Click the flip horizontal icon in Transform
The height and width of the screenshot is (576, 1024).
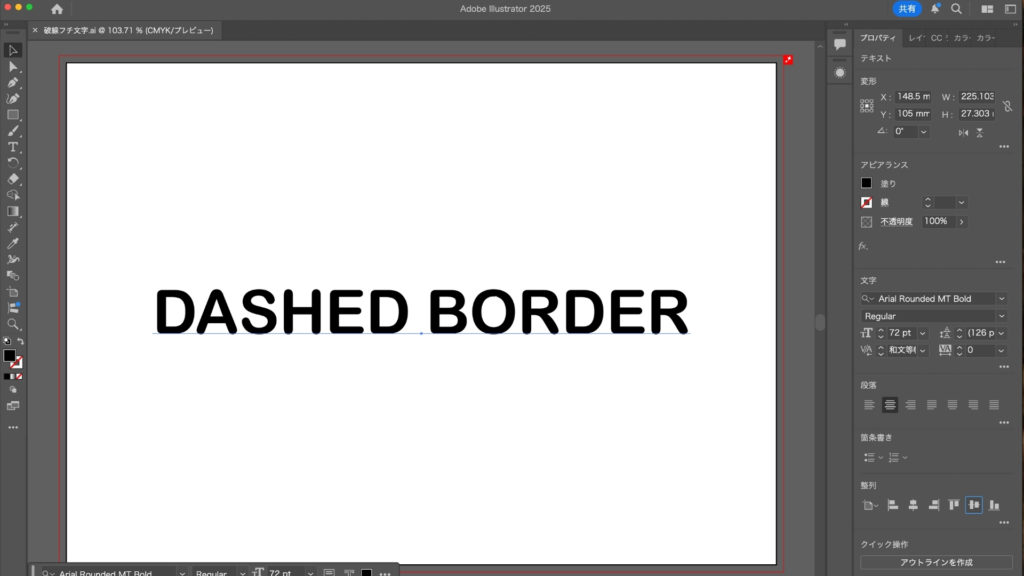point(963,132)
